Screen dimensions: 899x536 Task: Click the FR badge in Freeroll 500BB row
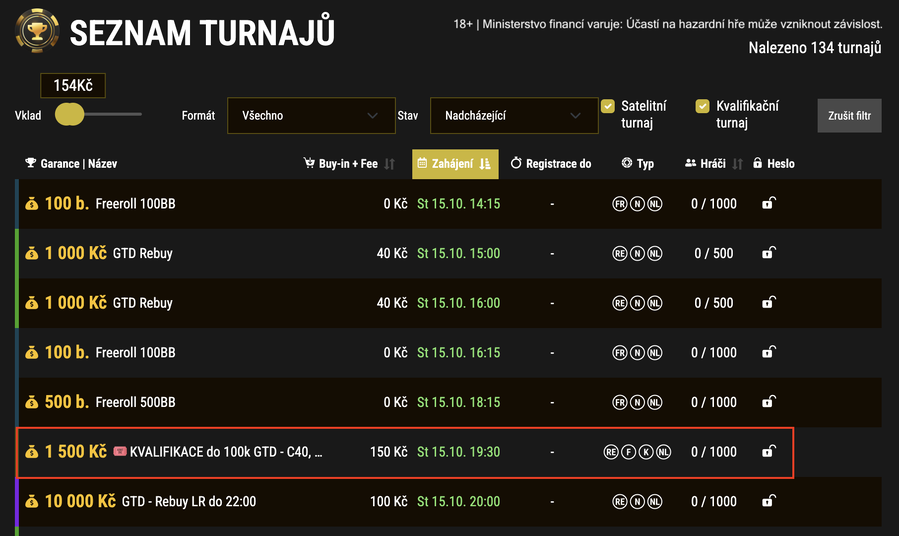tap(620, 403)
